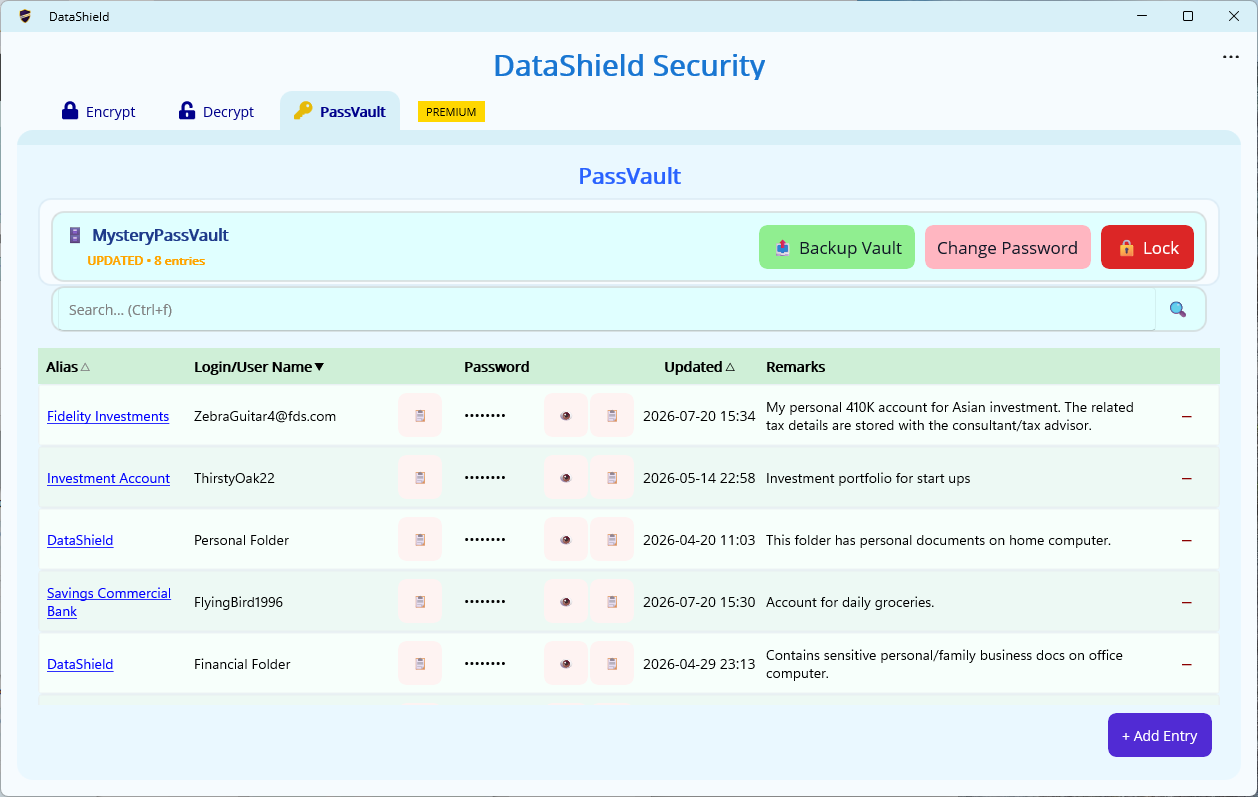
Task: Remove the Investment Account entry
Action: tap(1187, 478)
